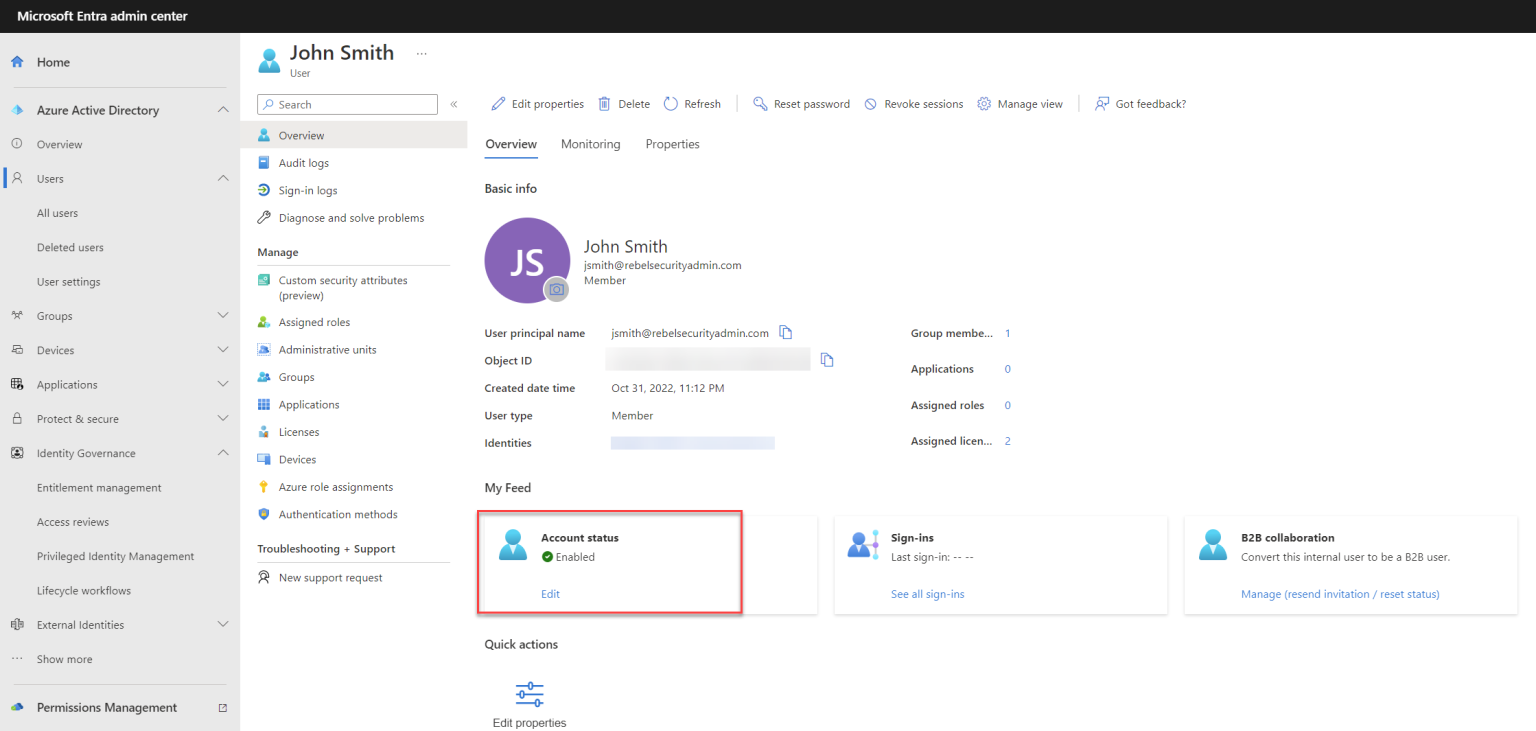Click the Delete user icon
The height and width of the screenshot is (731, 1536).
[x=623, y=103]
